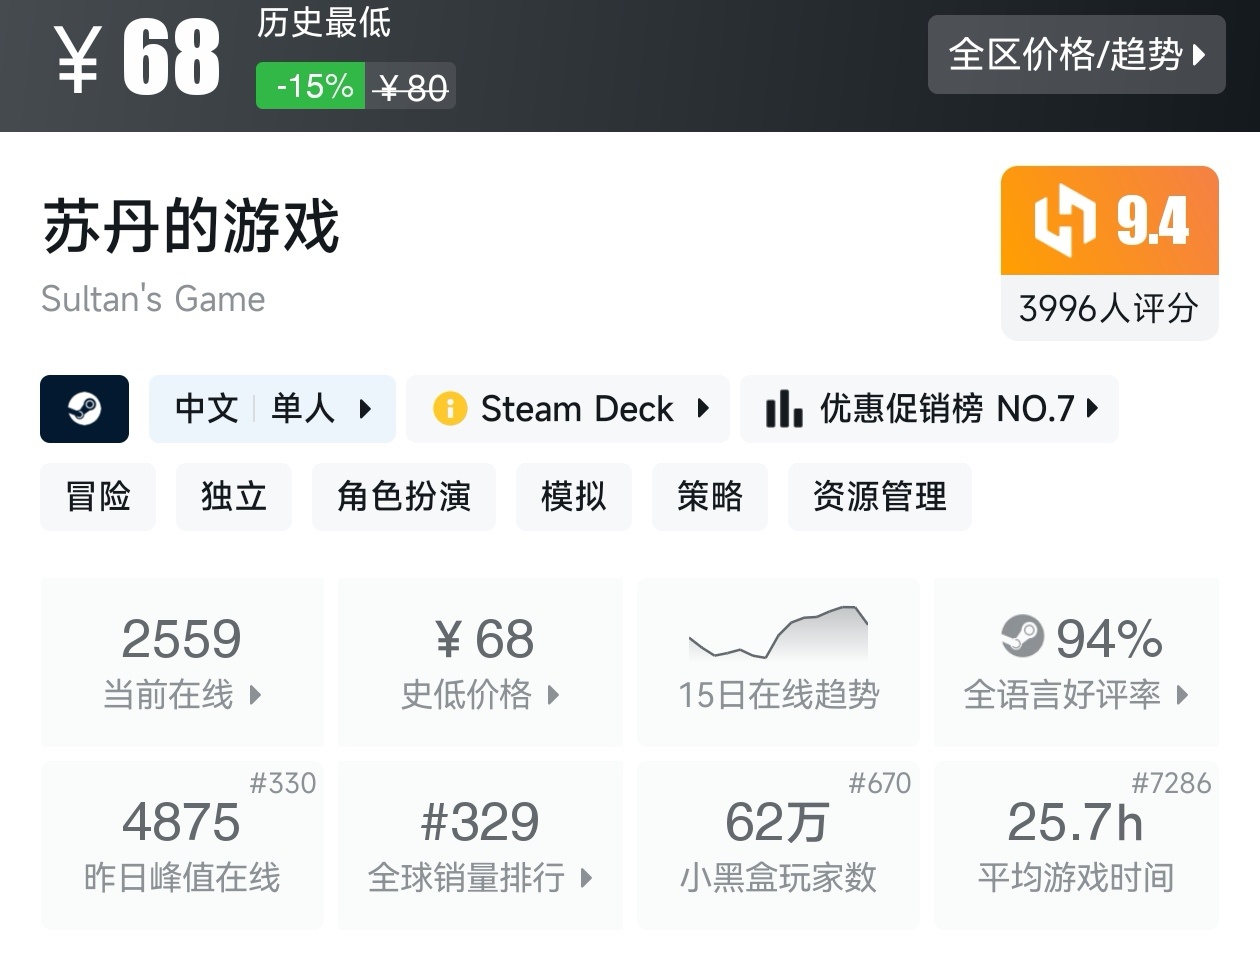Click the -15% discount badge
The height and width of the screenshot is (953, 1260).
tap(311, 86)
